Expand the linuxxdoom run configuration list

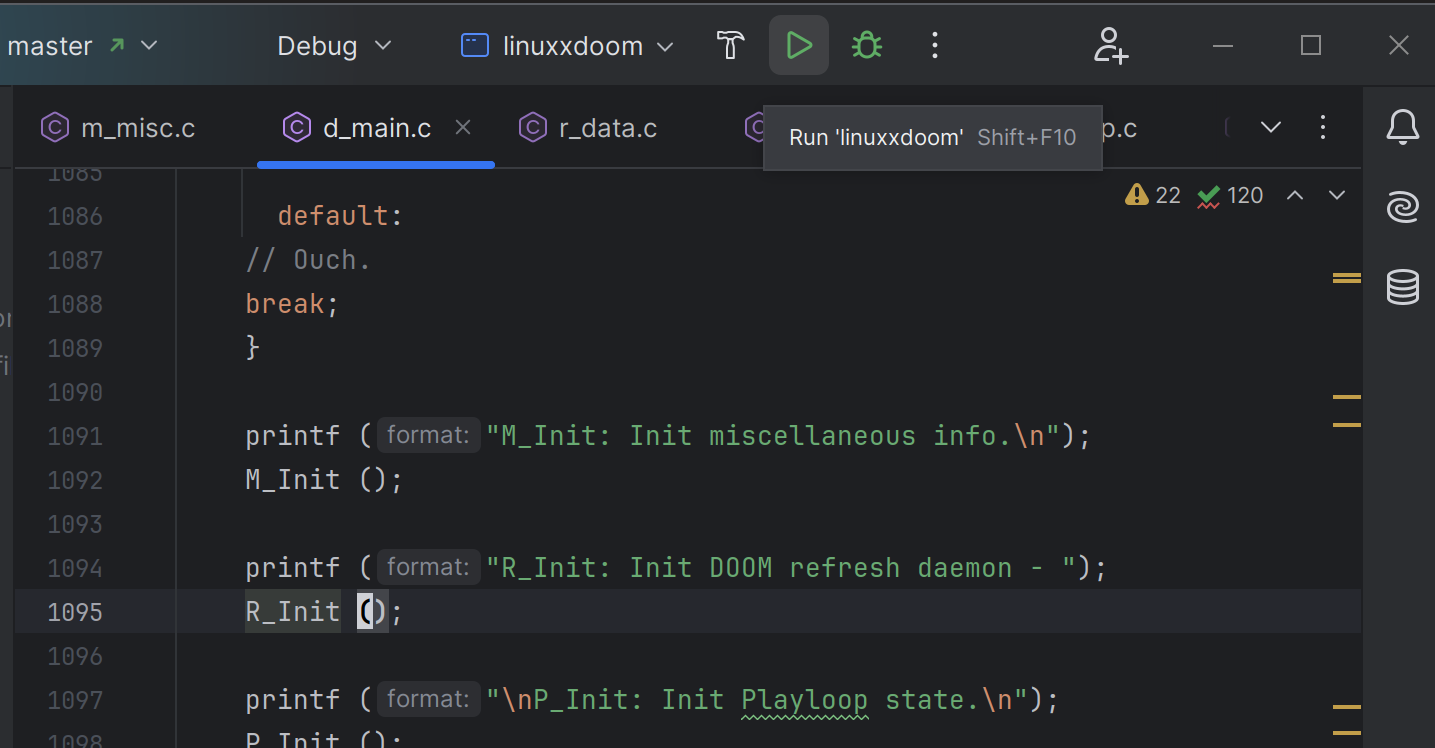pyautogui.click(x=666, y=45)
